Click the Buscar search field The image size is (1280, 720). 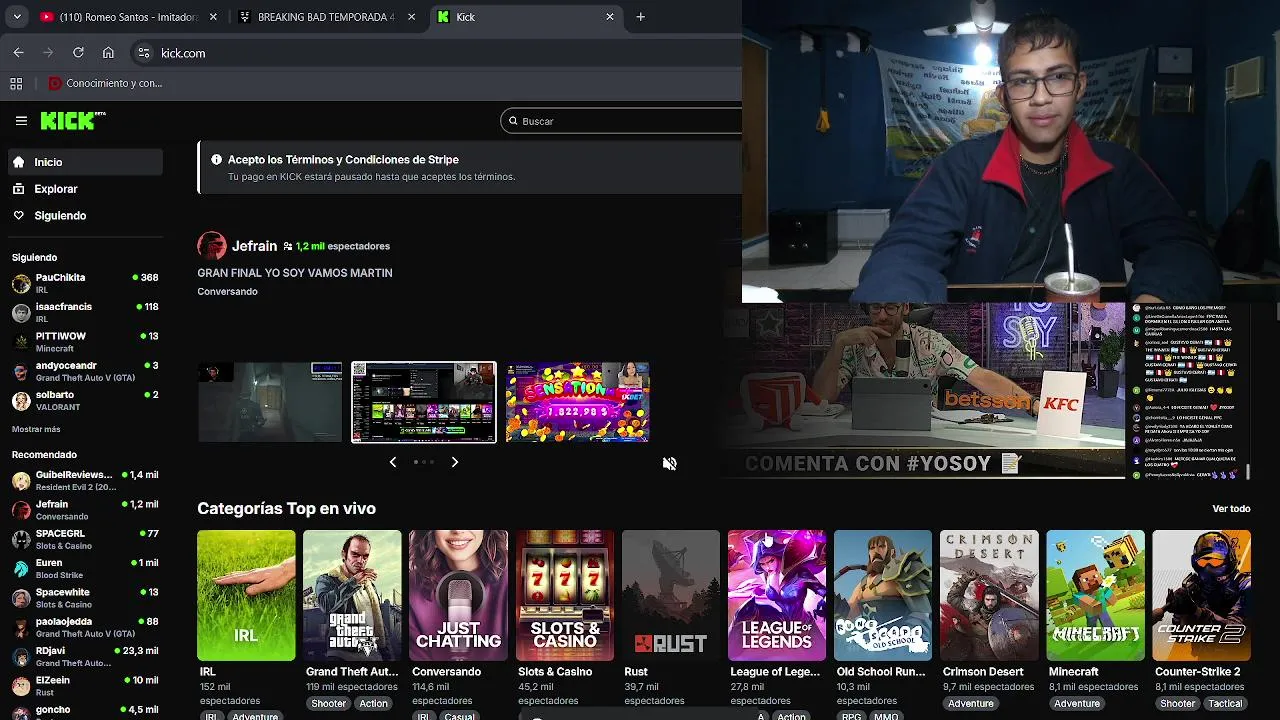click(x=621, y=121)
